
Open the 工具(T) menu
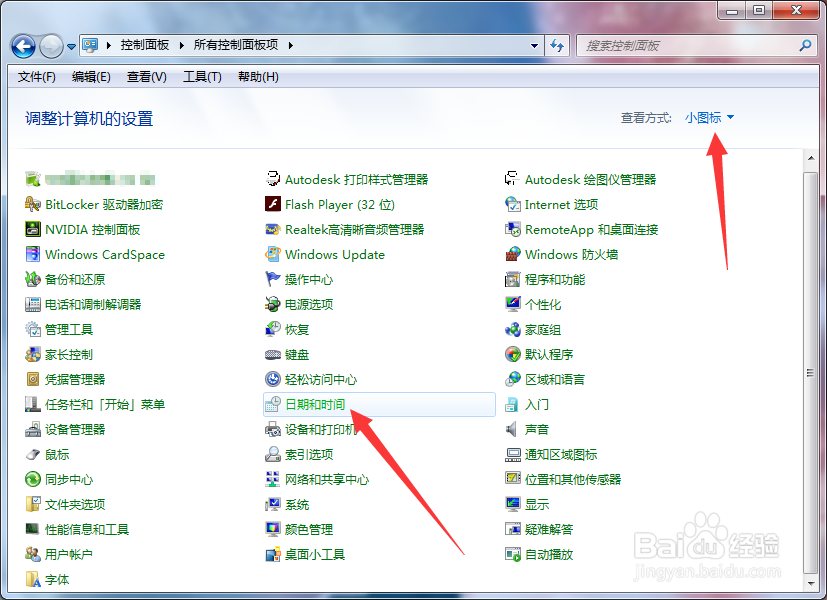202,77
